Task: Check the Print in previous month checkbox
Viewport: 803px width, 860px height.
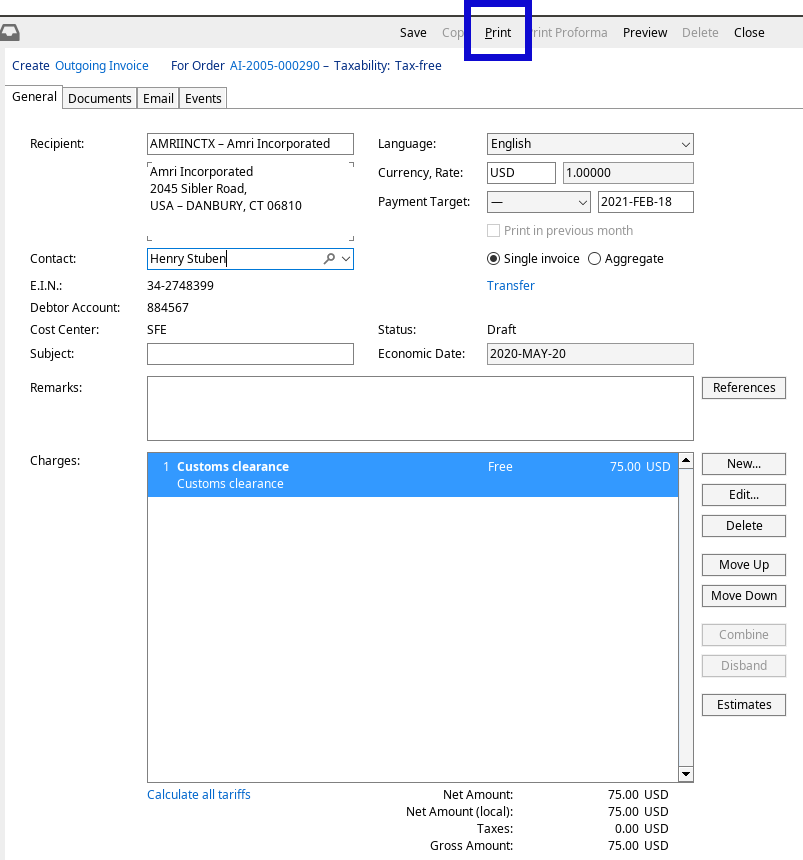Action: (493, 230)
